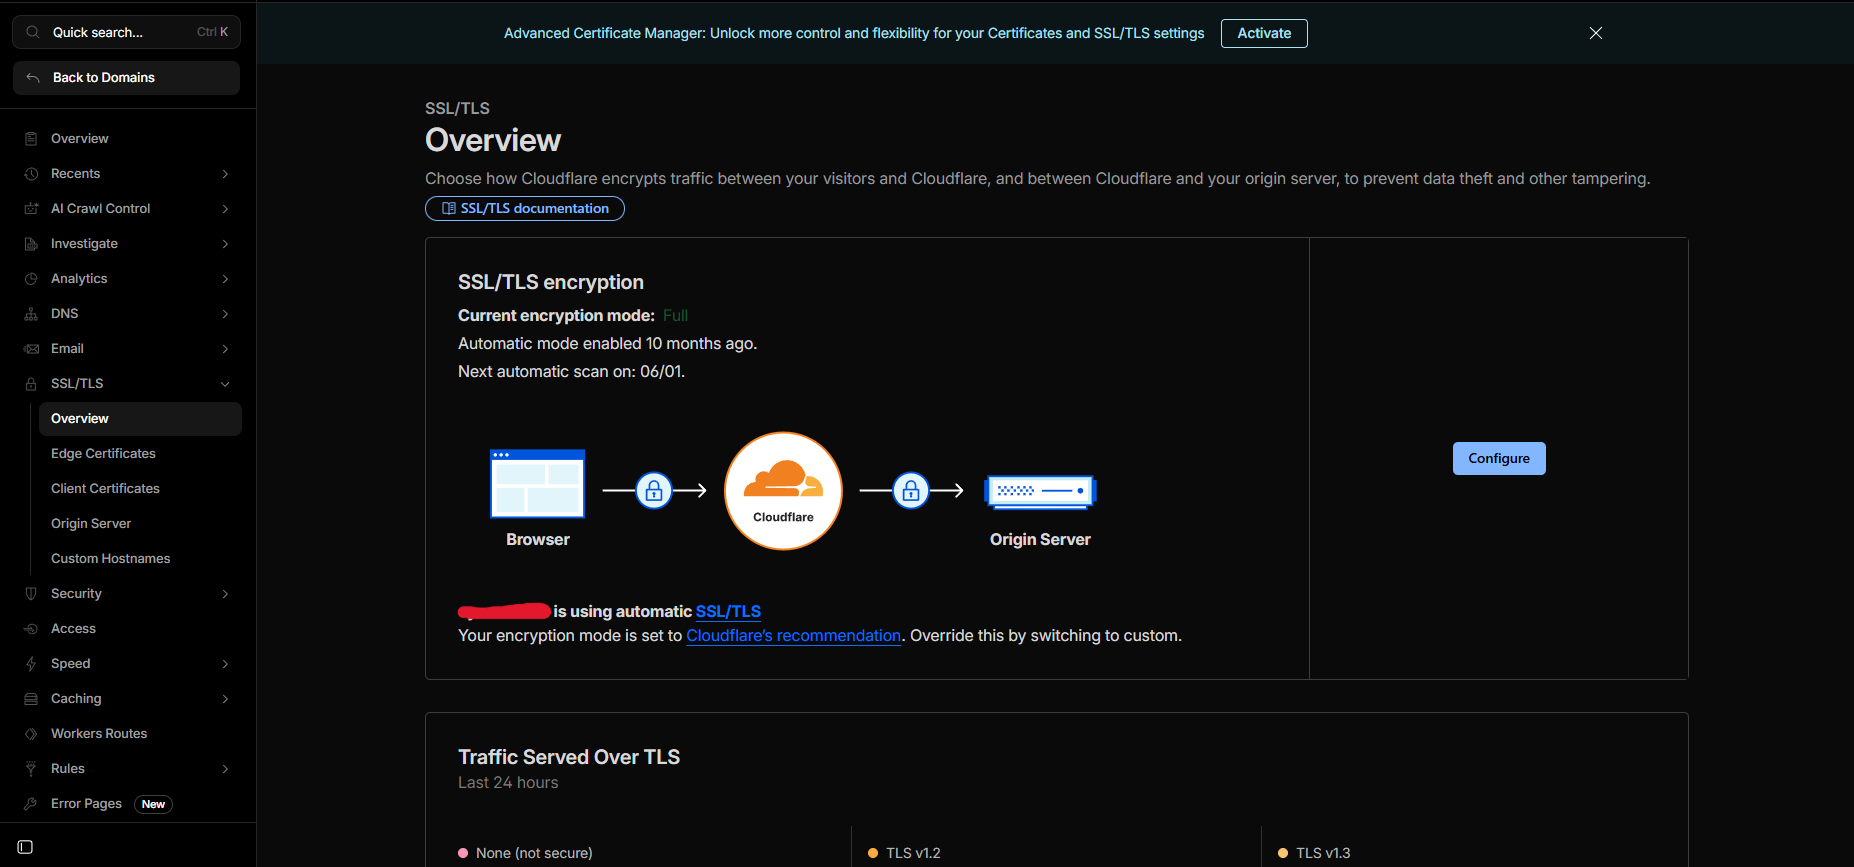Collapse the SSL/TLS submenu chevron
Image resolution: width=1854 pixels, height=867 pixels.
225,384
